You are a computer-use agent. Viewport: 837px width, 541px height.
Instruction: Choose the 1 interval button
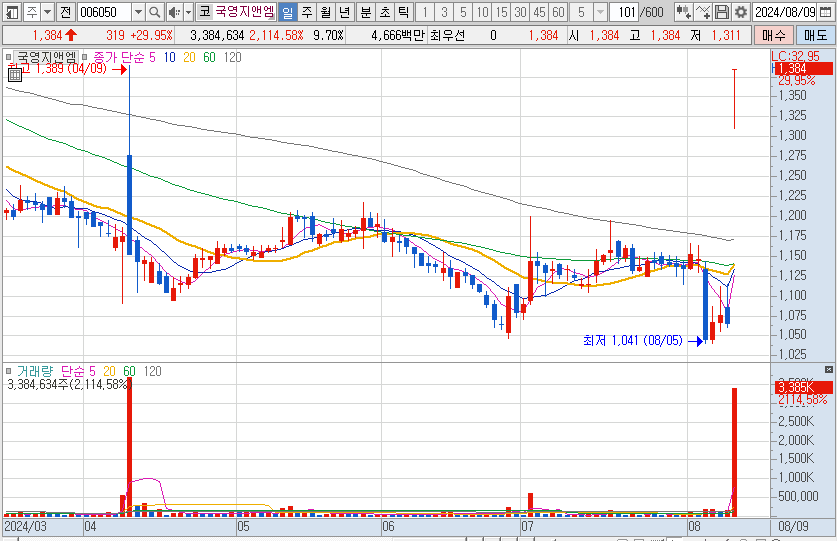click(425, 12)
